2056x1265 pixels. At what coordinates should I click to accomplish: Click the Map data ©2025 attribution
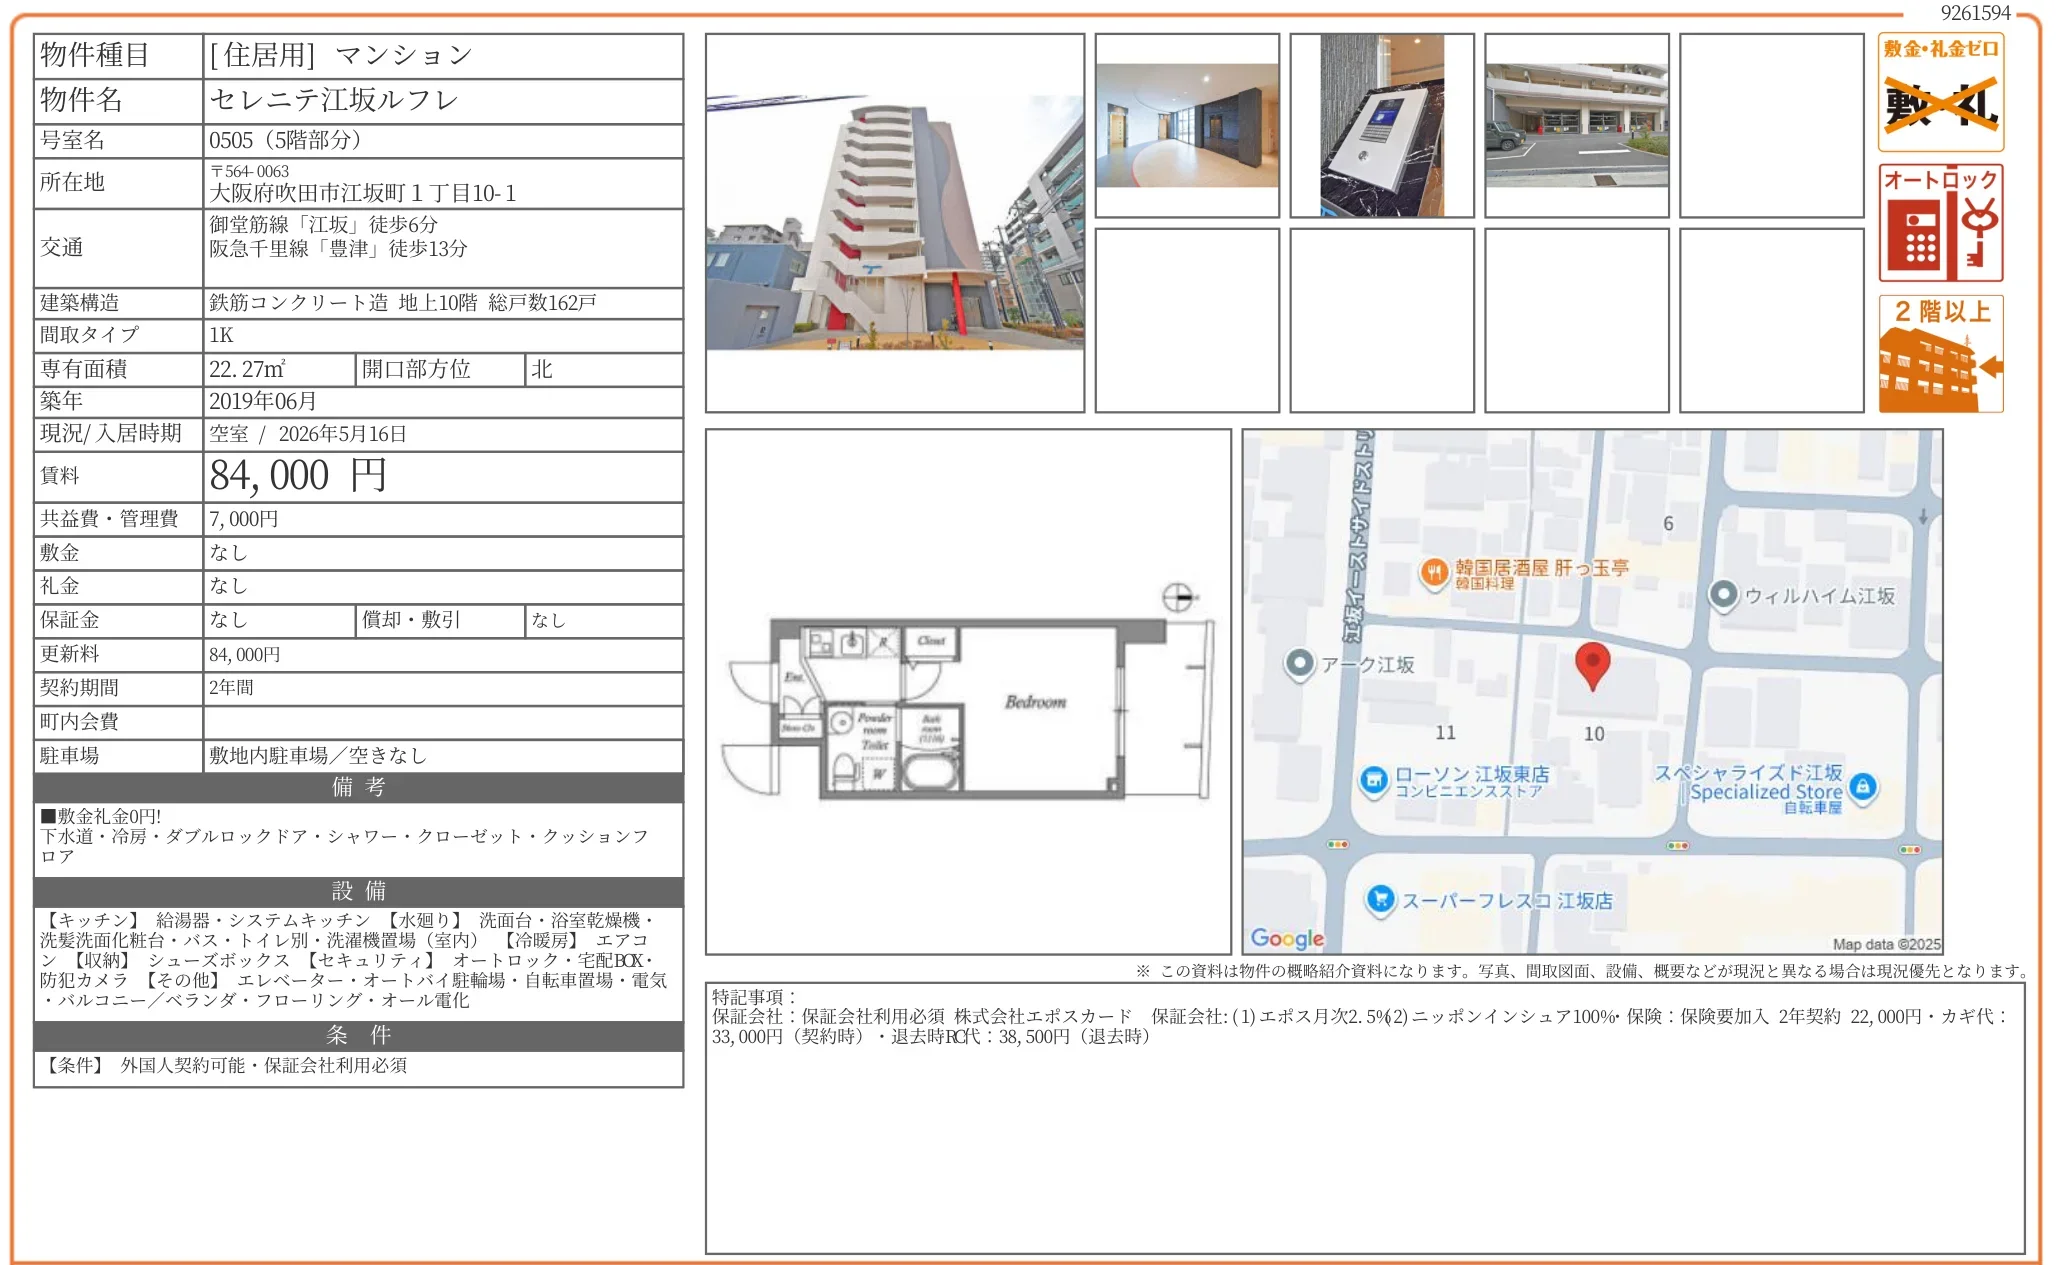[x=1885, y=944]
